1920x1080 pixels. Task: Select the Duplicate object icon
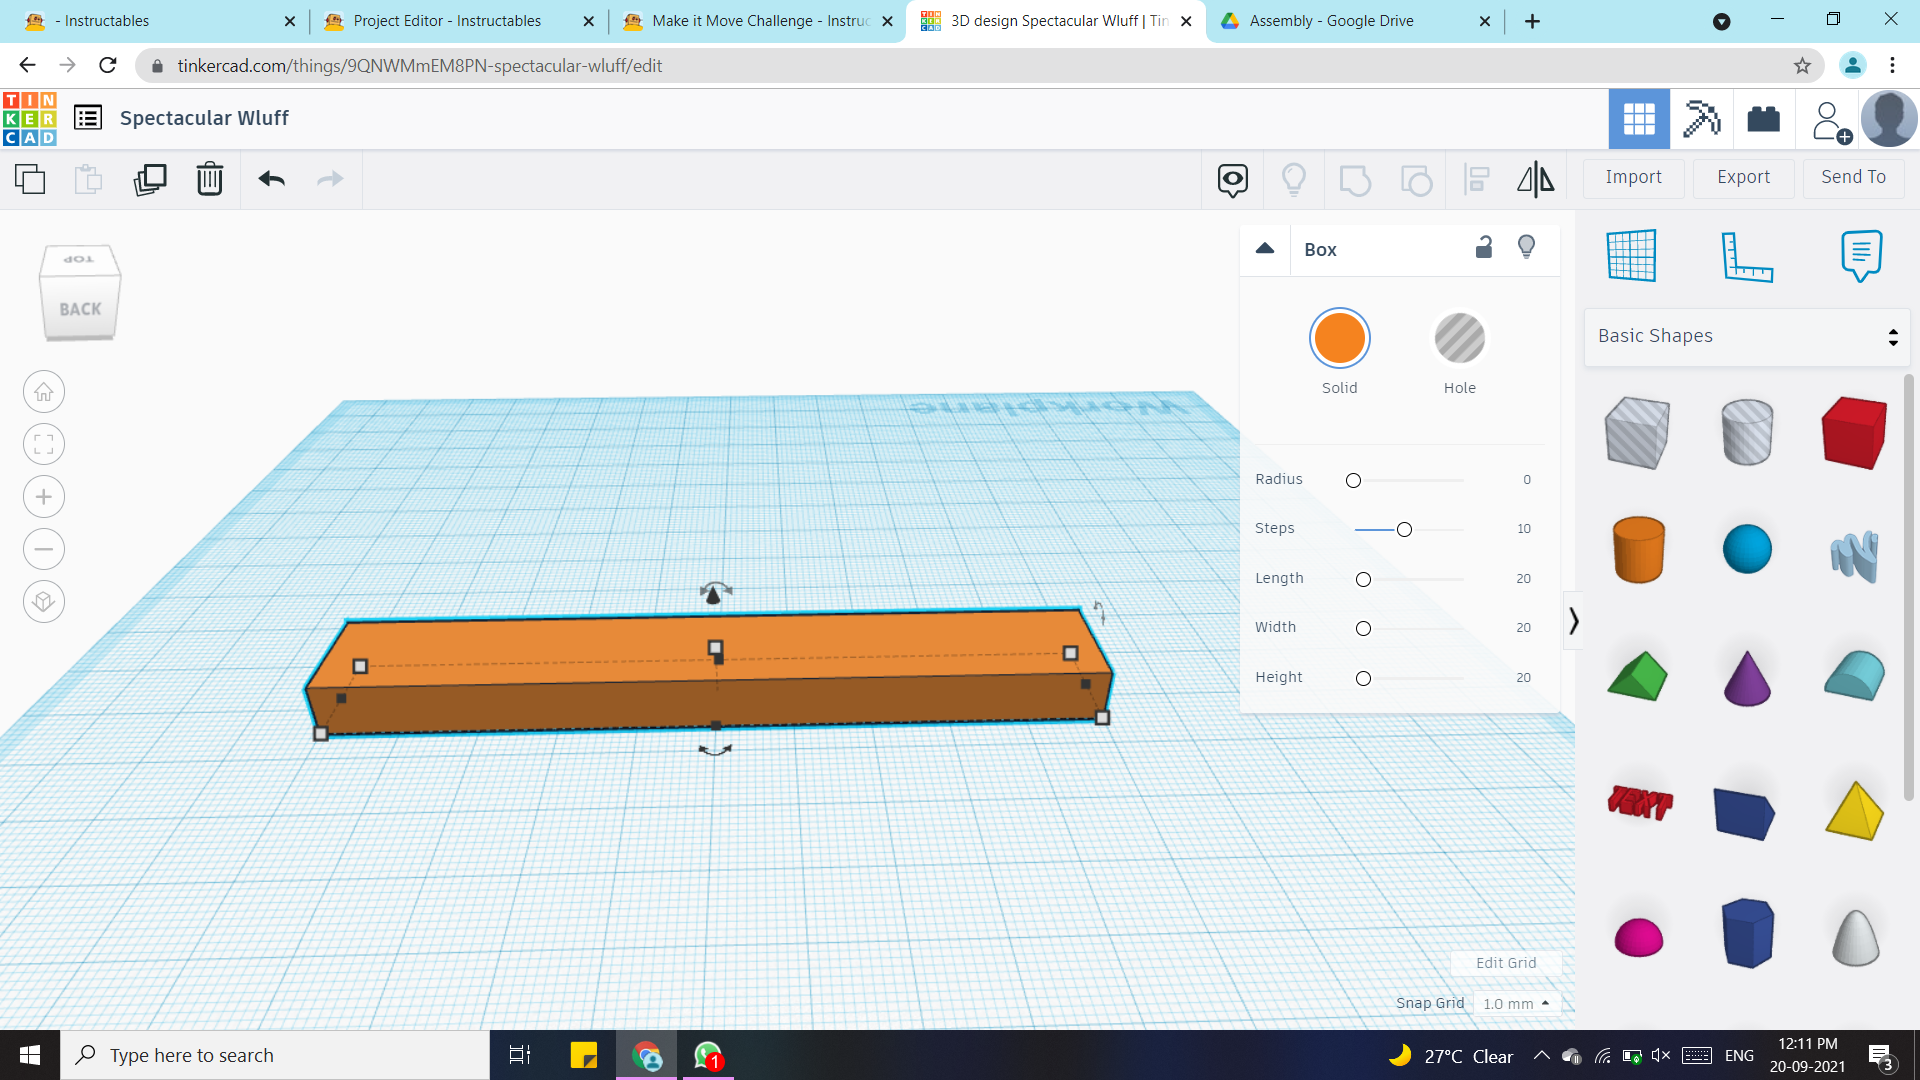(148, 178)
